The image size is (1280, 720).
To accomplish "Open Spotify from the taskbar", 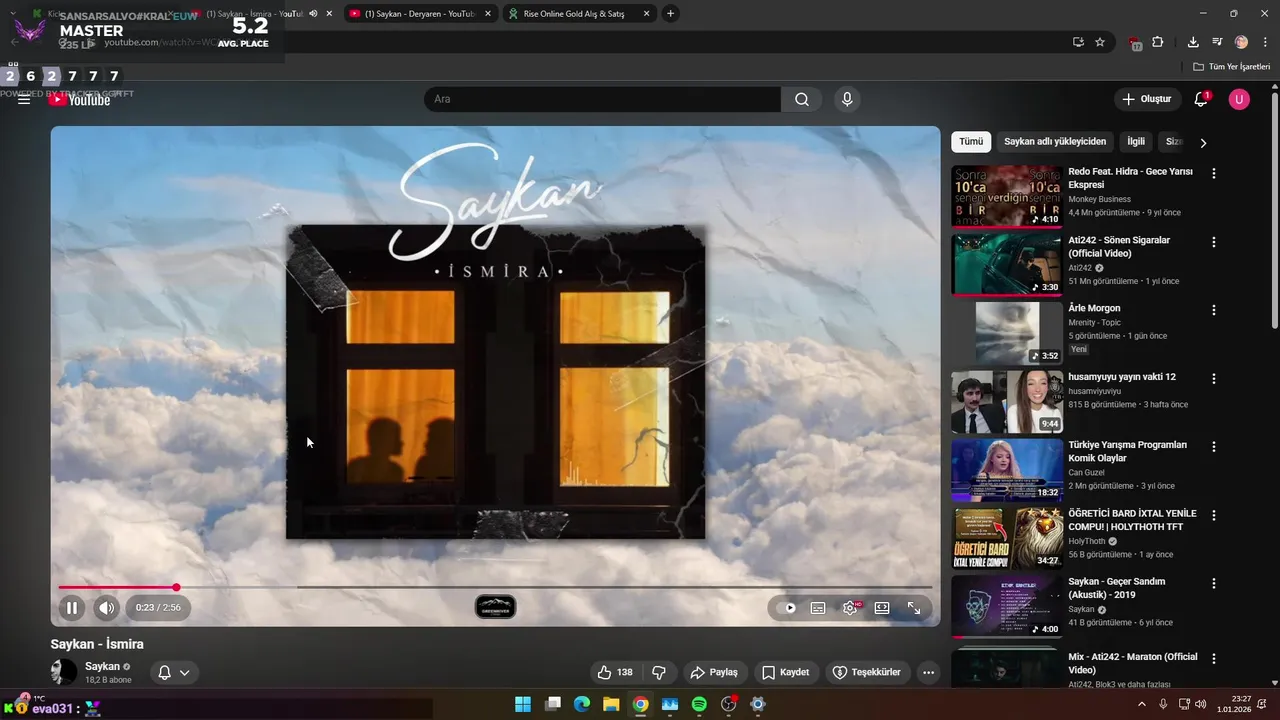I will (699, 704).
